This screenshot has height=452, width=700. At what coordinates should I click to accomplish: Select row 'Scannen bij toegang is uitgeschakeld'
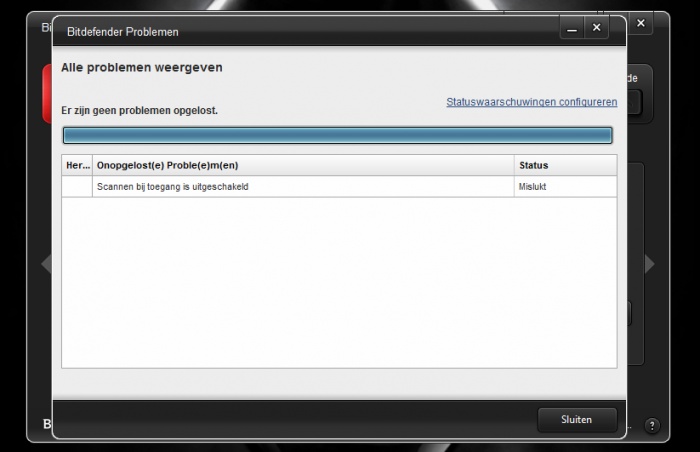pos(339,187)
